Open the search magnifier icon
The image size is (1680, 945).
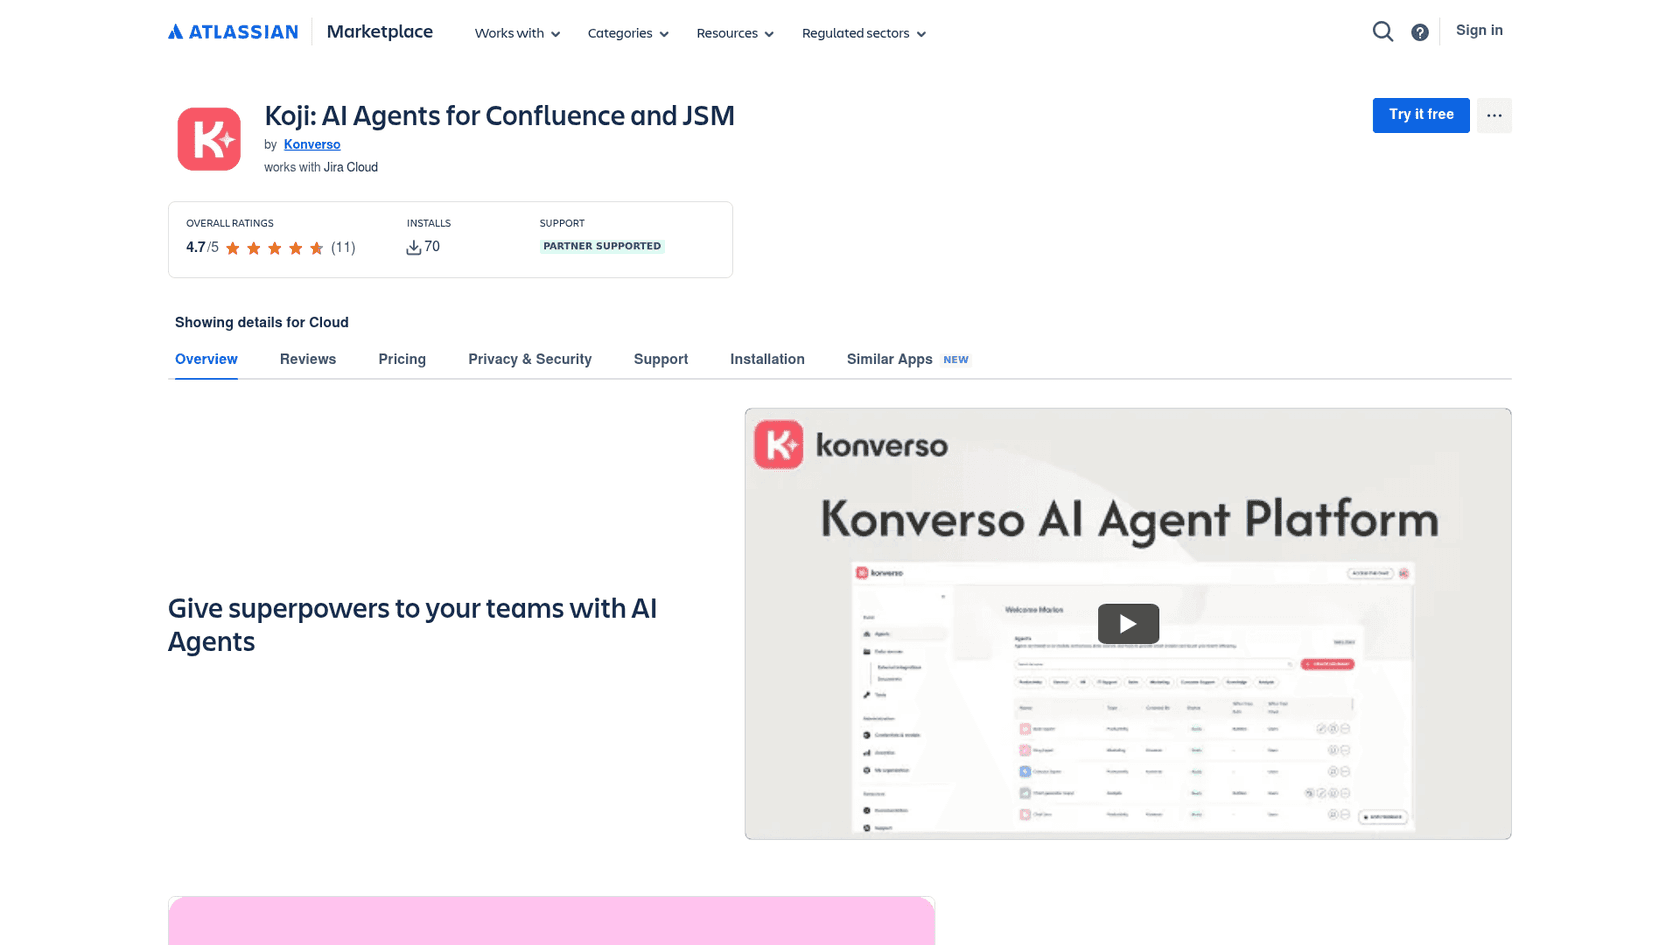point(1383,32)
